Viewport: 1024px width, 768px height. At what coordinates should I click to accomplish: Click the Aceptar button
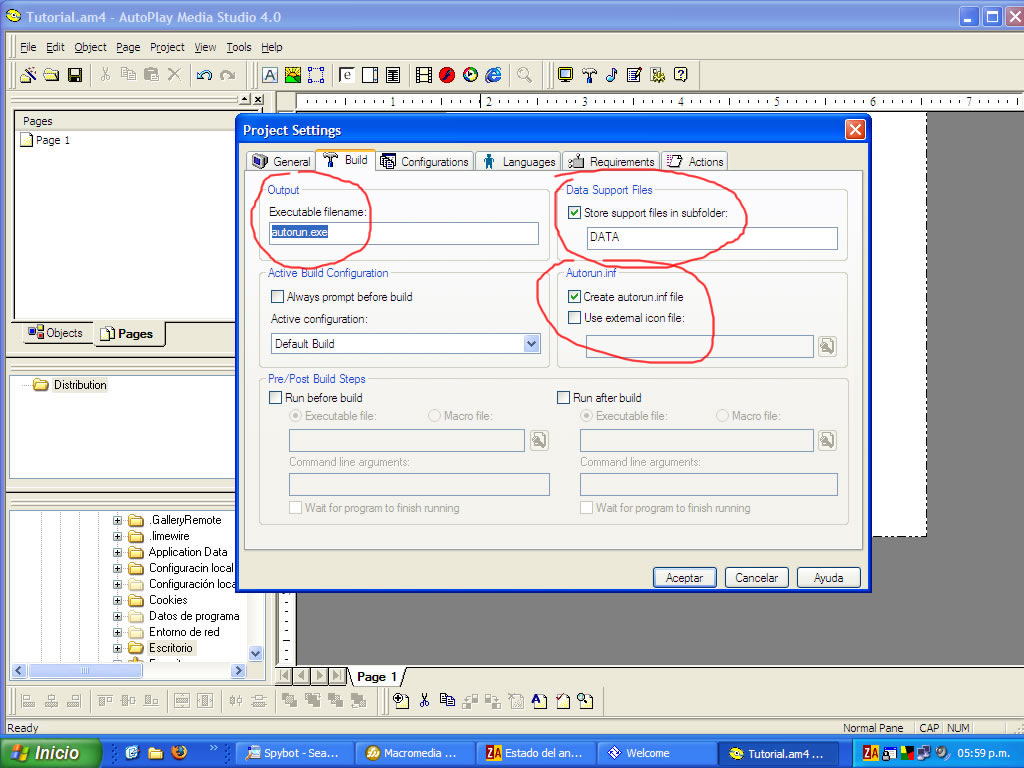(684, 578)
